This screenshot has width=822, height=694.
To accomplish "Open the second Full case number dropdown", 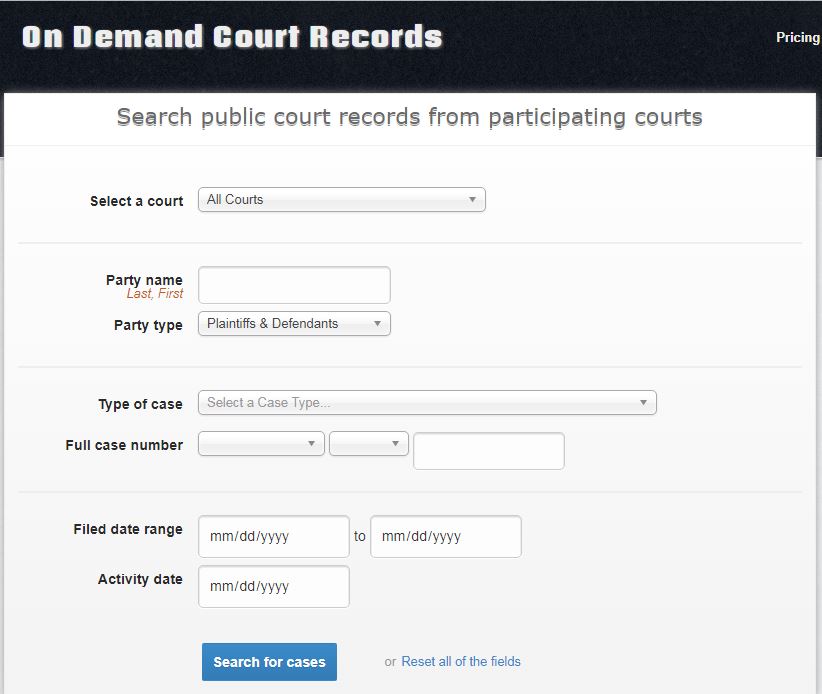I will (x=369, y=443).
